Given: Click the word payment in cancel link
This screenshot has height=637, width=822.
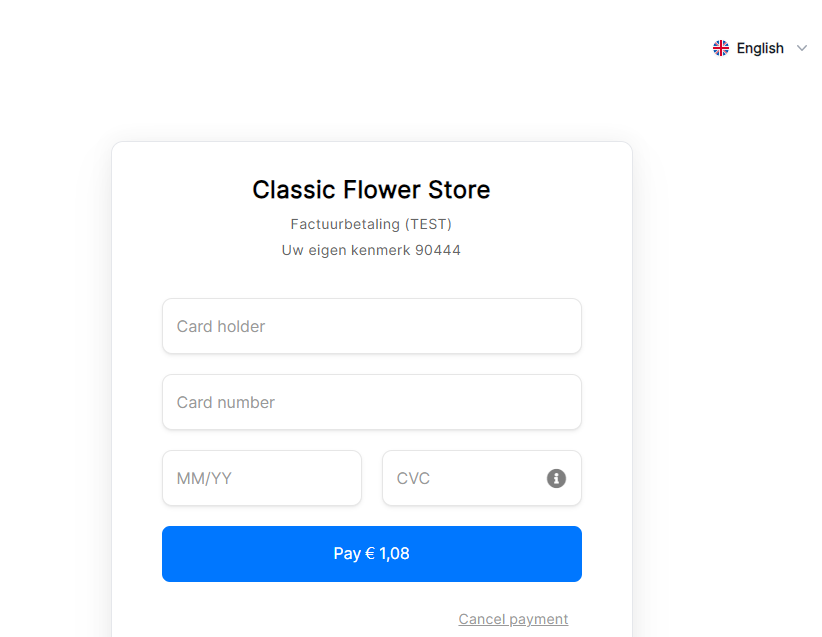Looking at the screenshot, I should (x=539, y=619).
